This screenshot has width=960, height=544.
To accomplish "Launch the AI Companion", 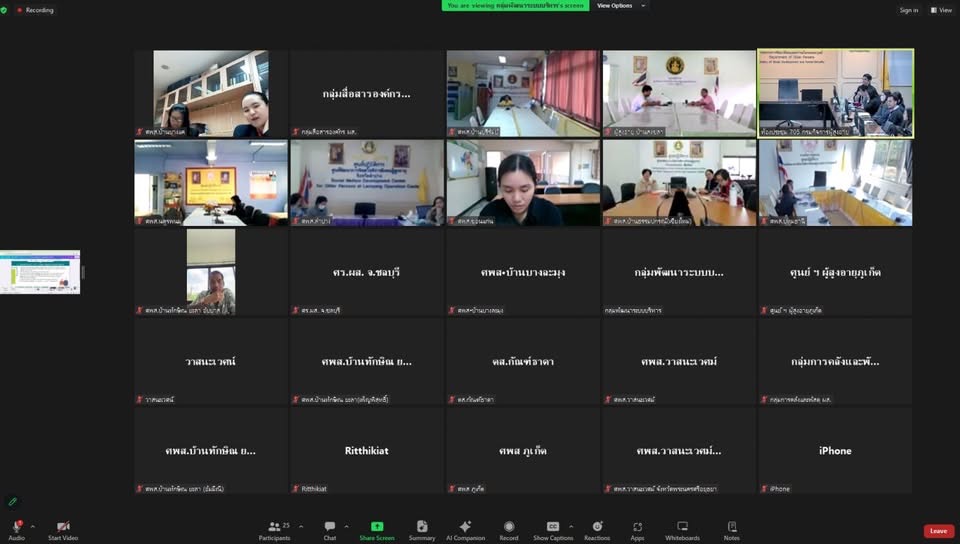I will (x=465, y=529).
